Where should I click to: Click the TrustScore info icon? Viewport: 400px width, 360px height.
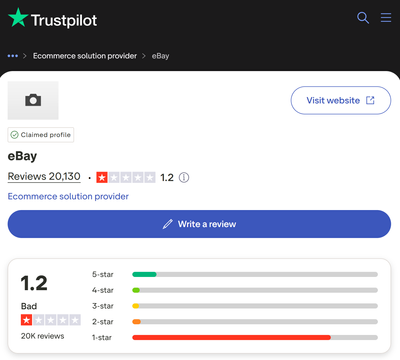pyautogui.click(x=184, y=177)
